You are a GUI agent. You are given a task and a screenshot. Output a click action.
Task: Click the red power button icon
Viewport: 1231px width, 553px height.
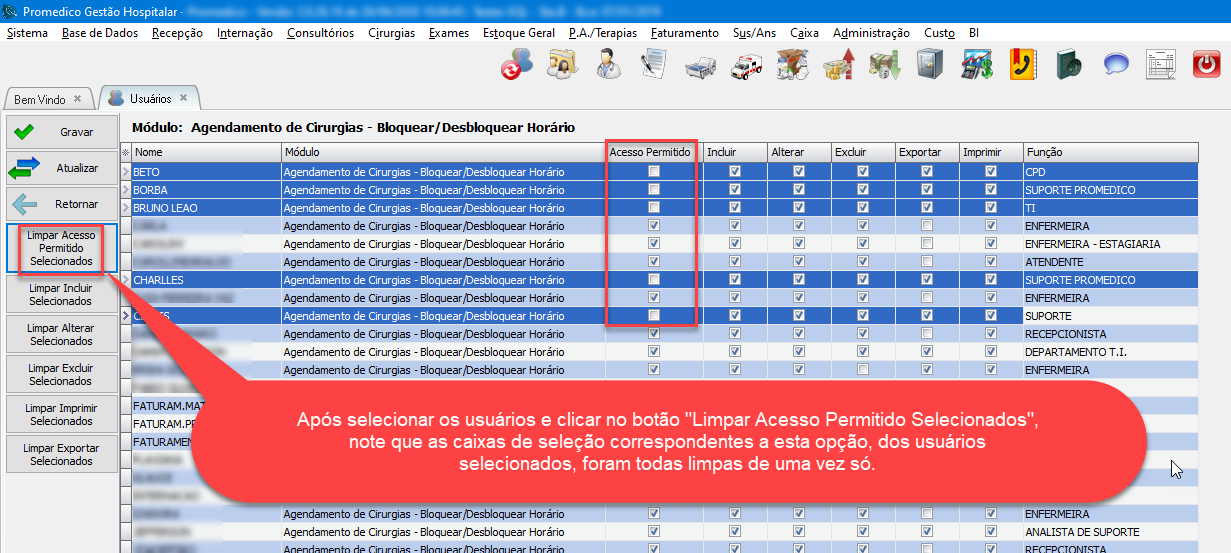[x=1208, y=66]
